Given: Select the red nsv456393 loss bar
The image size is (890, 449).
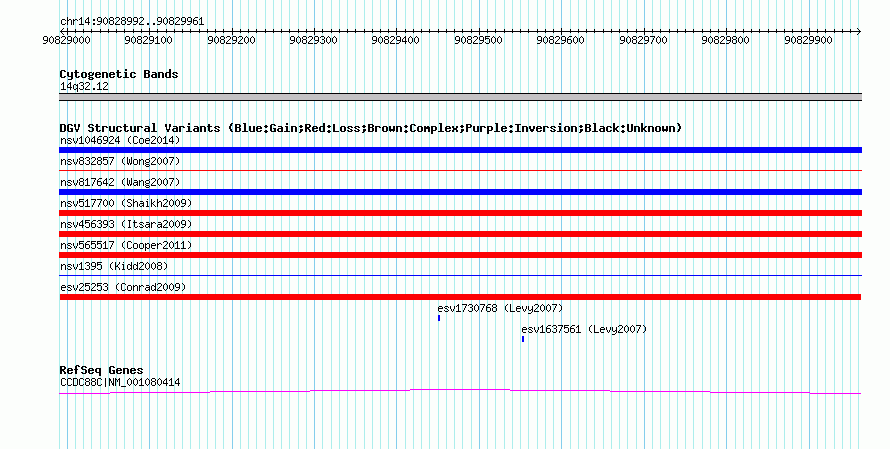Looking at the screenshot, I should (x=460, y=234).
